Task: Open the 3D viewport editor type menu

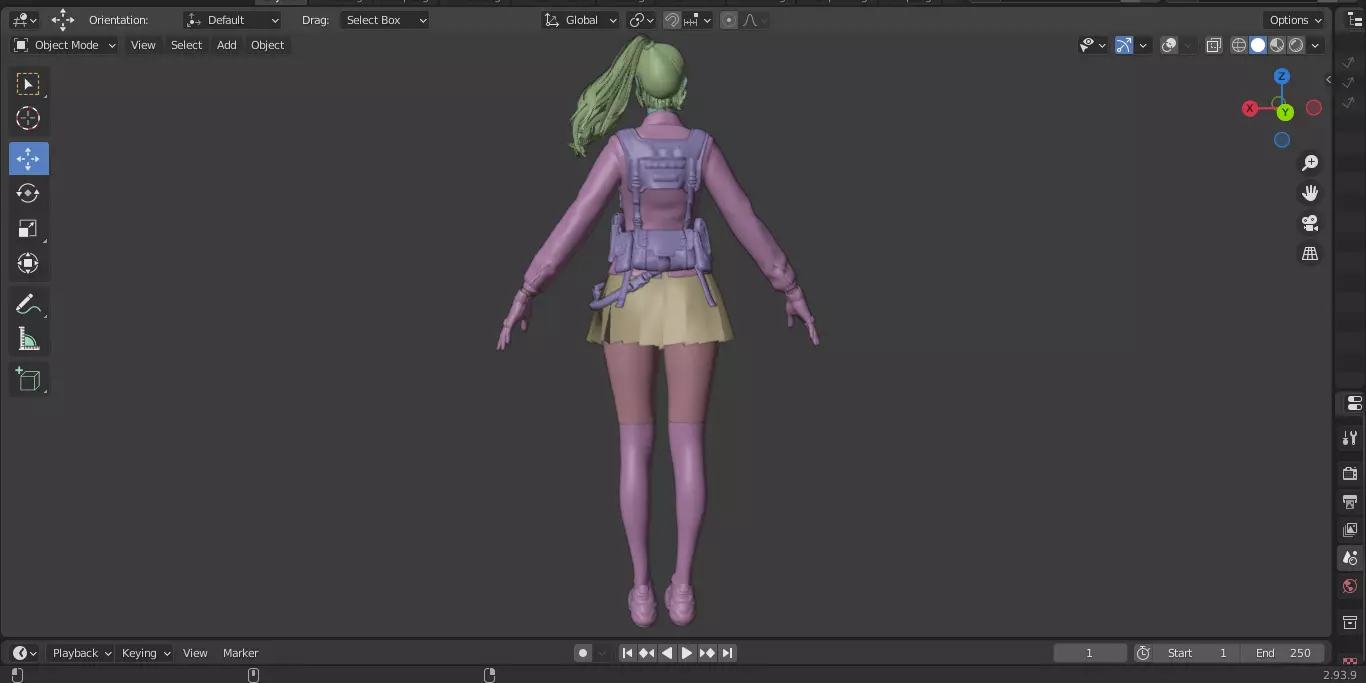Action: (x=24, y=20)
